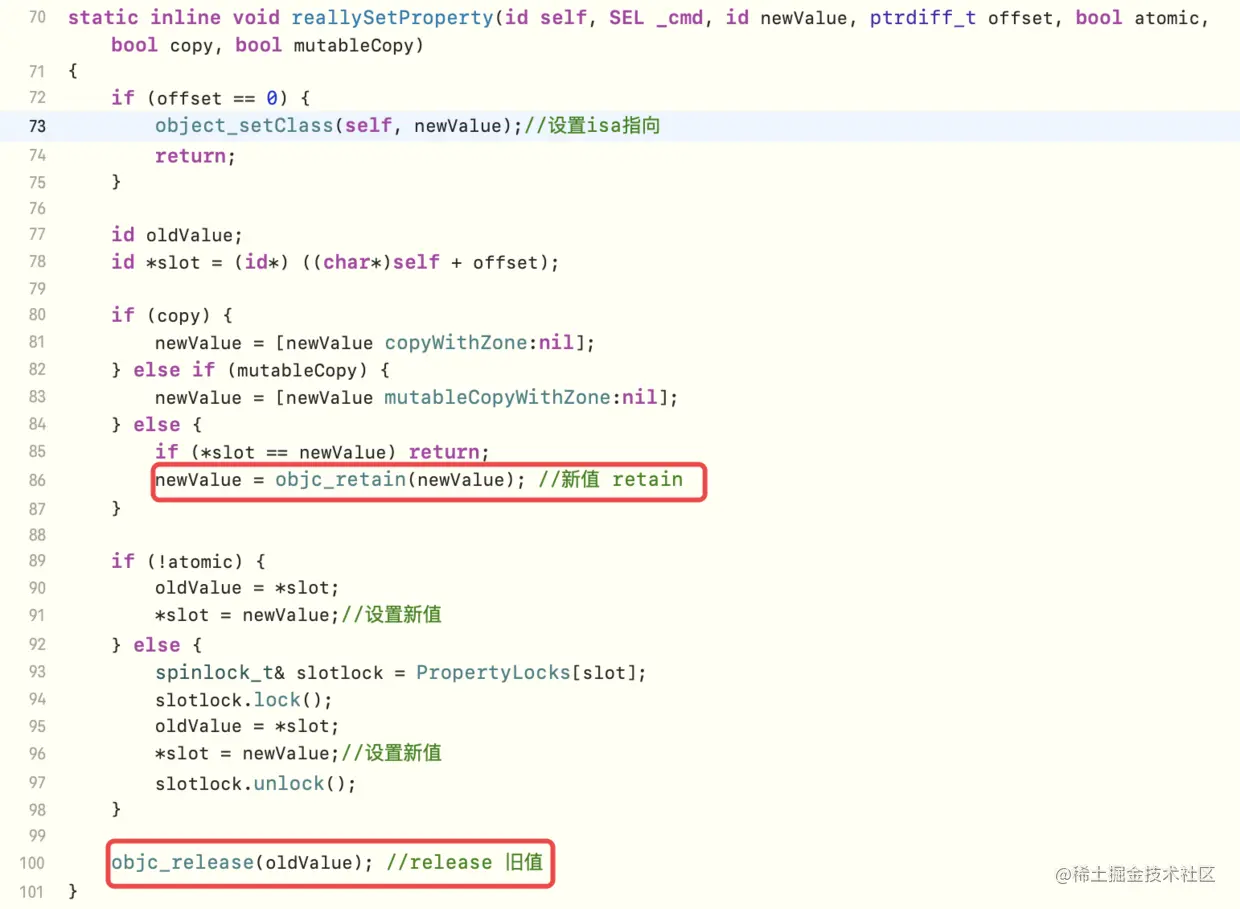The height and width of the screenshot is (909, 1240).
Task: Click the ptrdiff_t type in signature
Action: pos(923,18)
